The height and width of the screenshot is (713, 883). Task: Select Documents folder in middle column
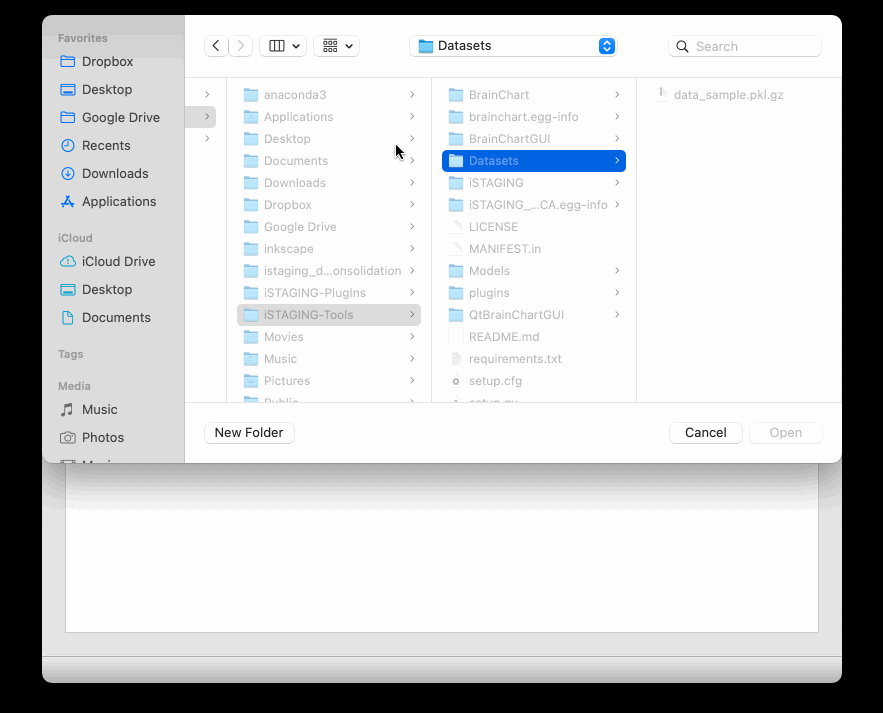click(x=329, y=161)
